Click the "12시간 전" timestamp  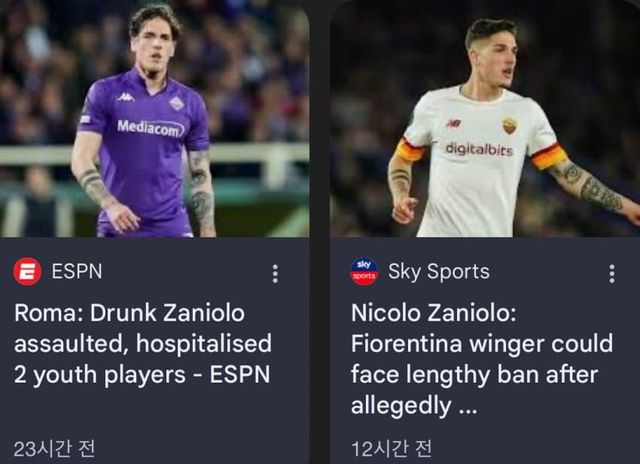point(391,448)
